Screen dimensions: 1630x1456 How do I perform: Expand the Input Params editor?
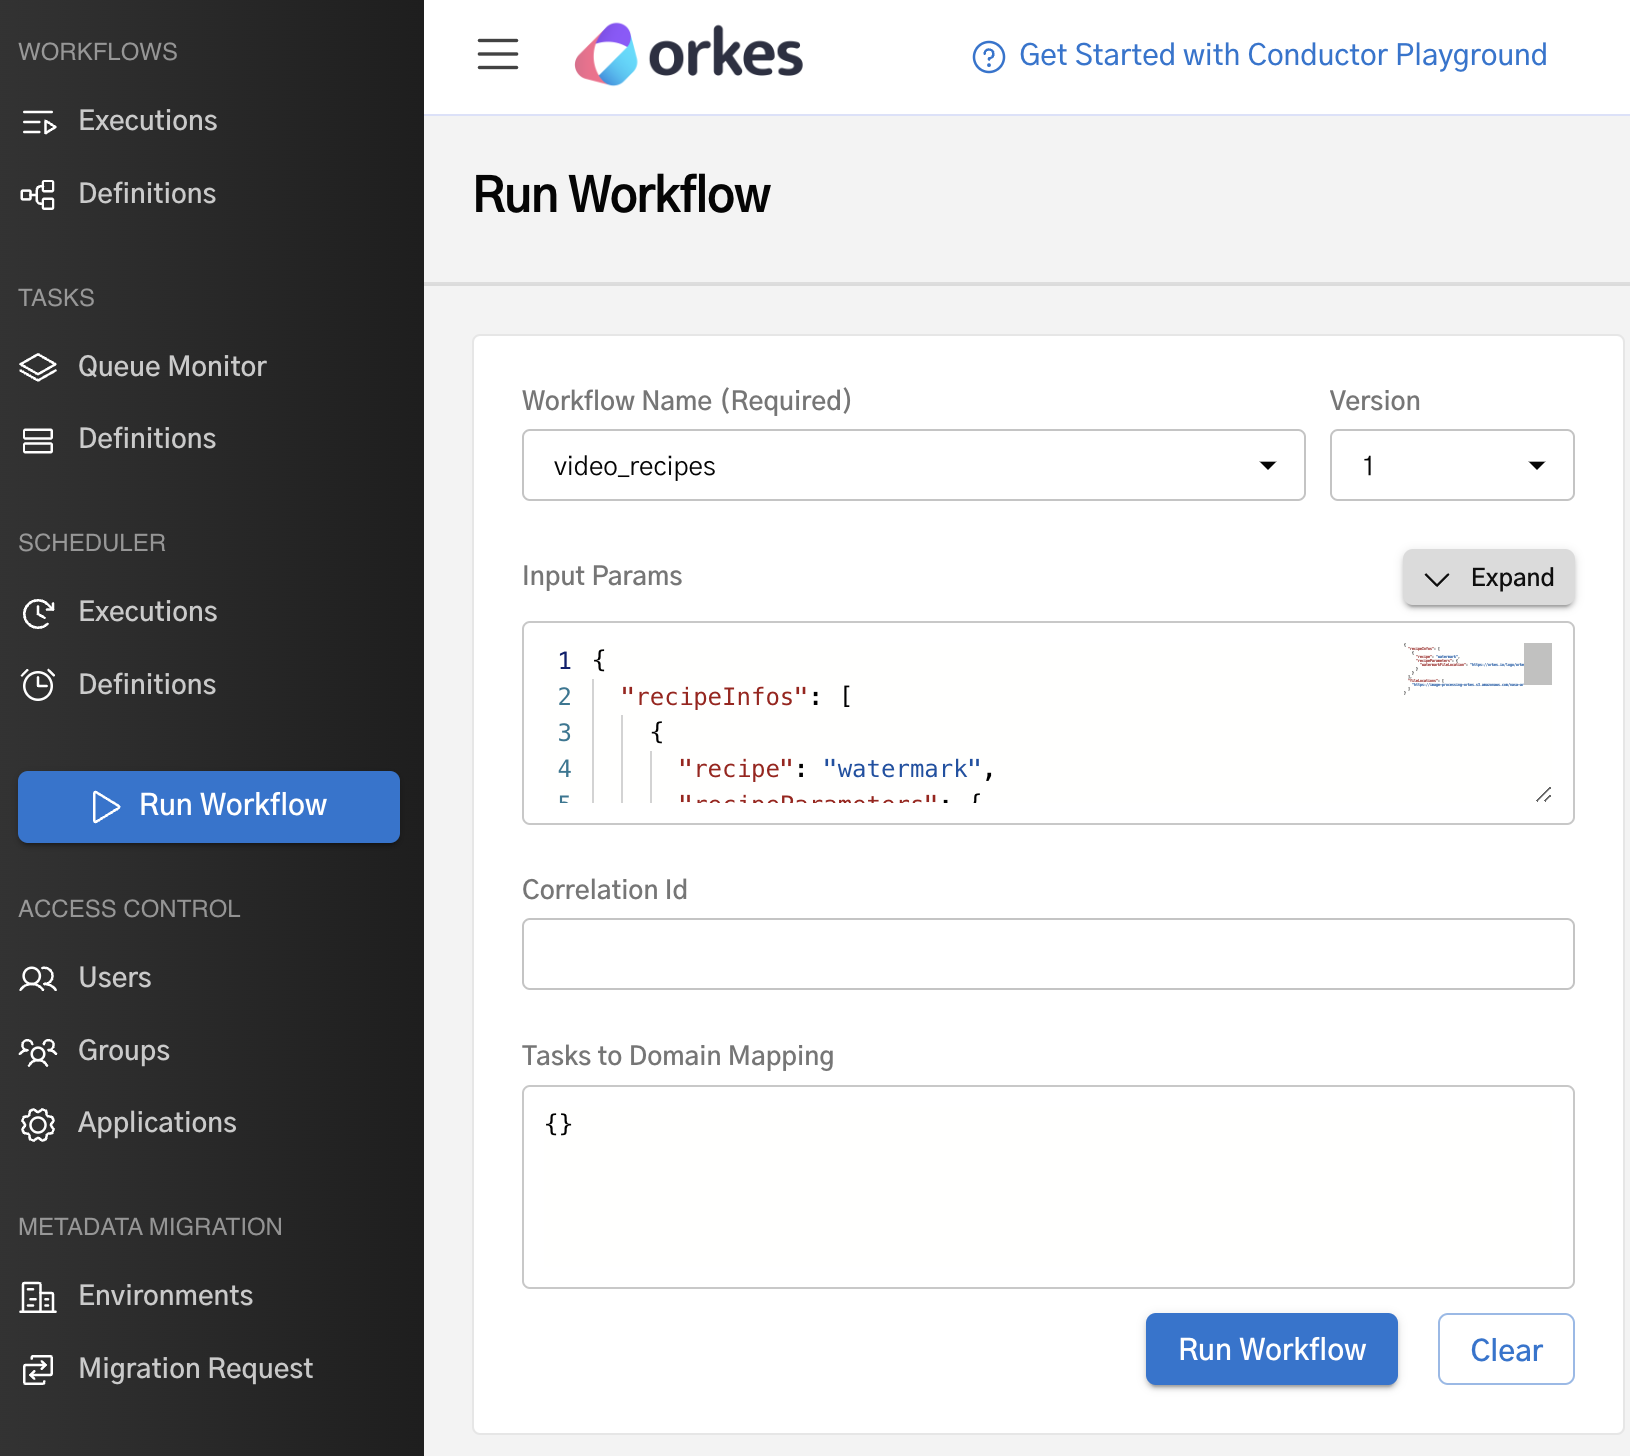pos(1488,577)
